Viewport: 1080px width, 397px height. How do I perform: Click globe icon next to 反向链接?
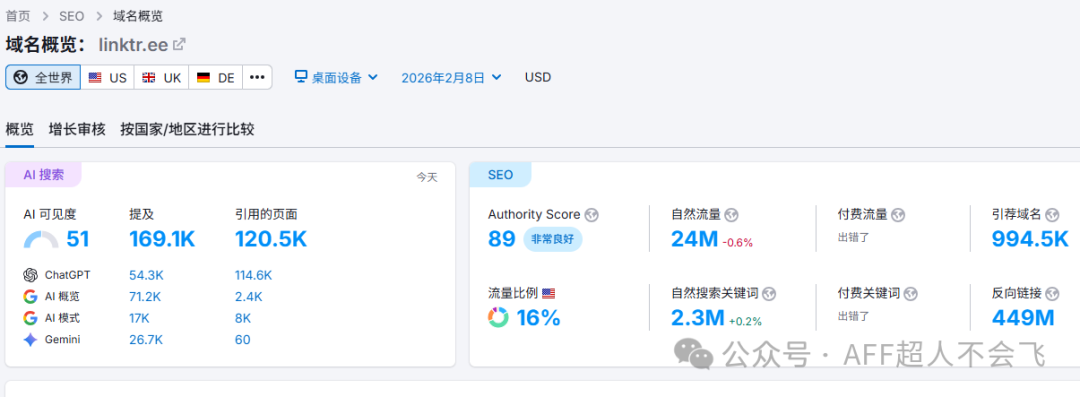pyautogui.click(x=1052, y=294)
